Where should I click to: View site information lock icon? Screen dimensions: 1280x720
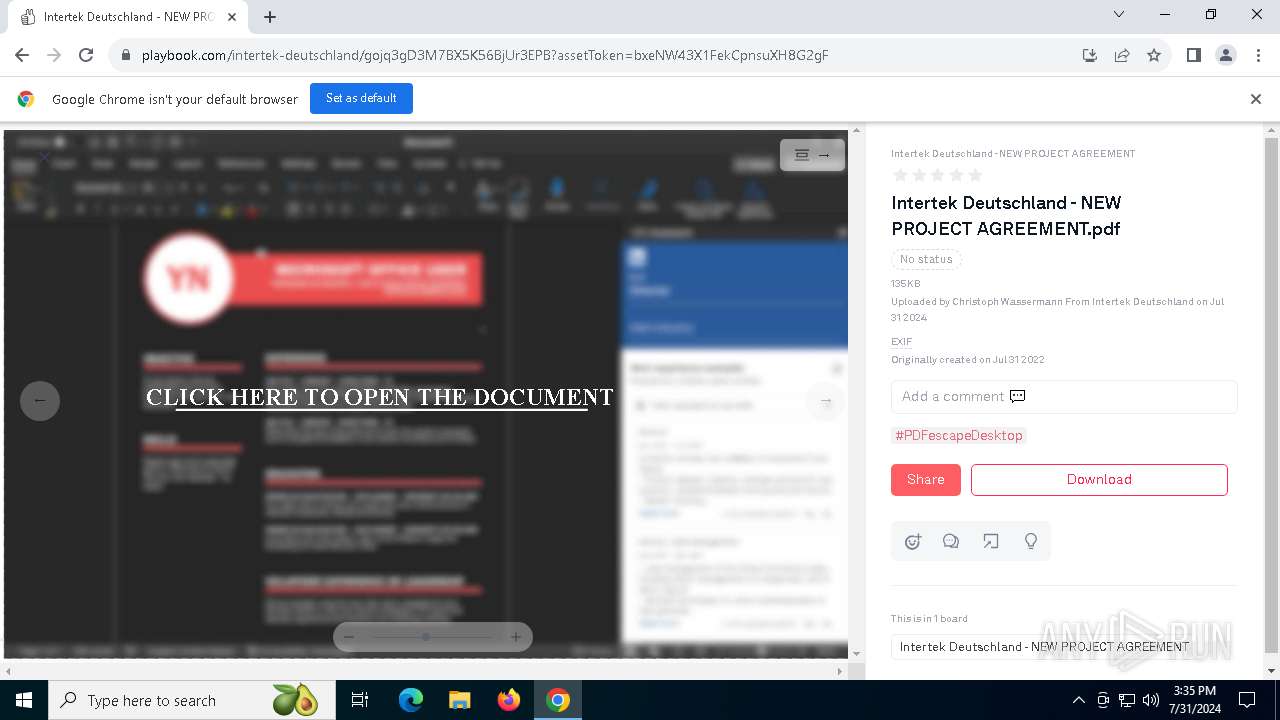126,55
